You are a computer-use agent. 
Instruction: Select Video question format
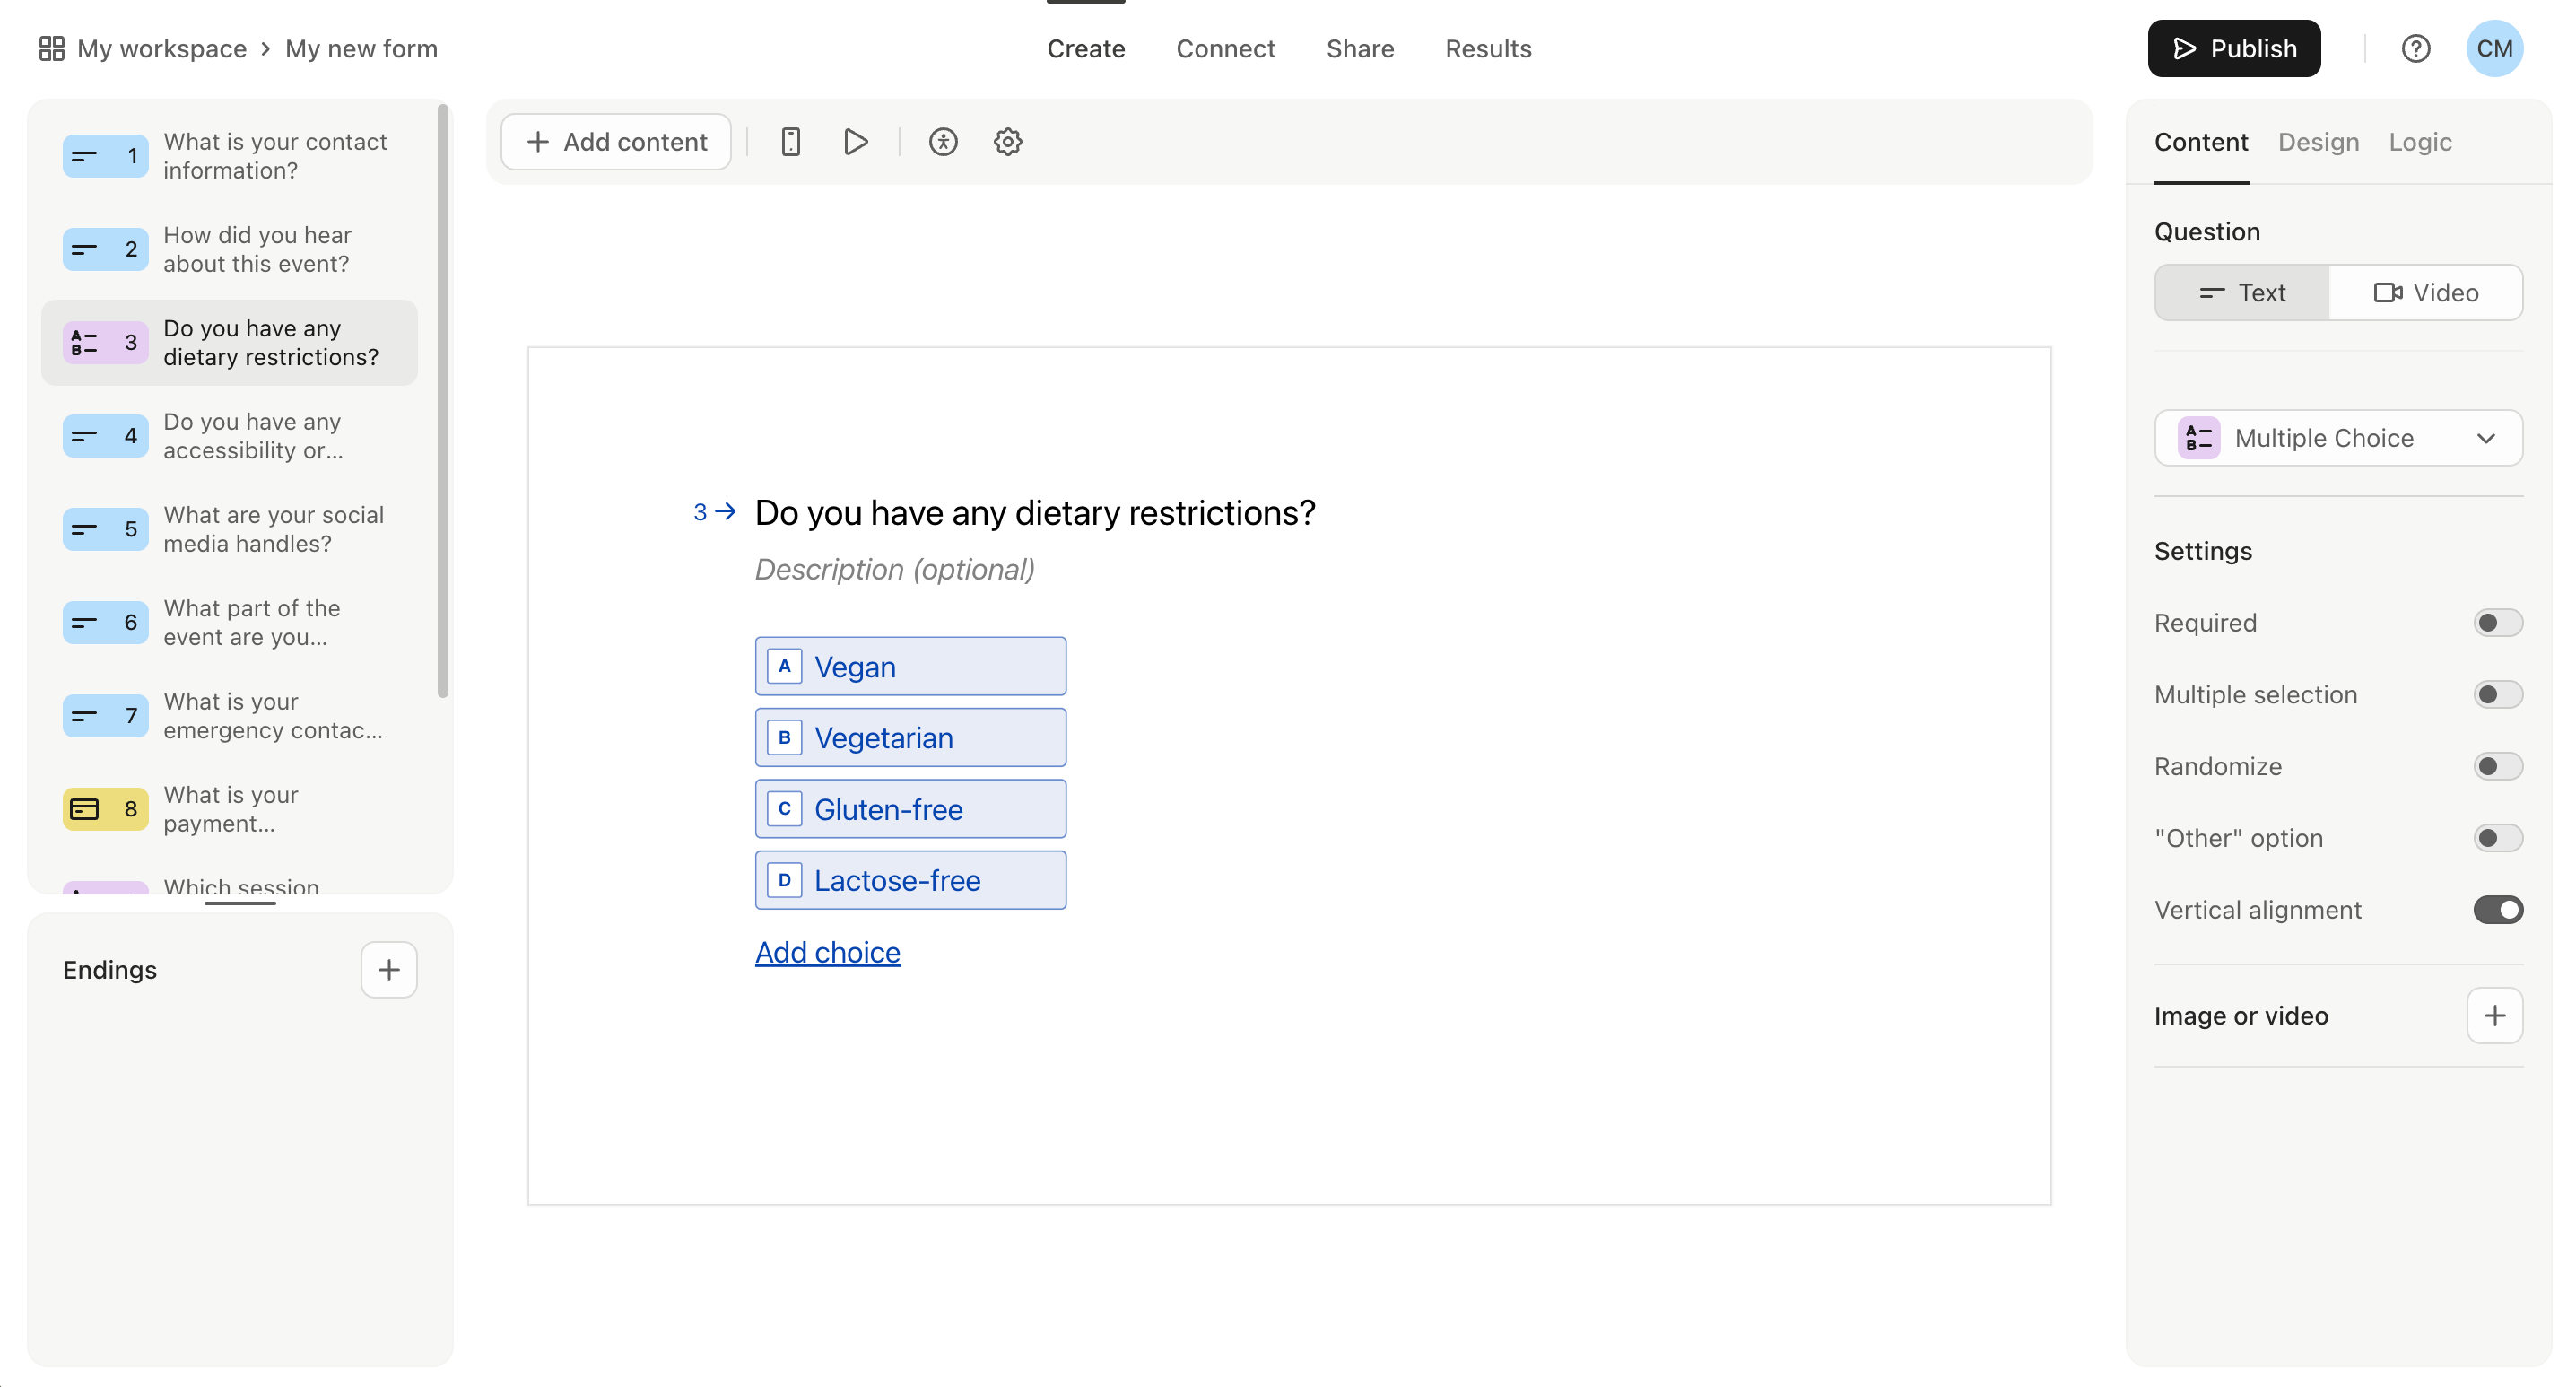[2425, 293]
